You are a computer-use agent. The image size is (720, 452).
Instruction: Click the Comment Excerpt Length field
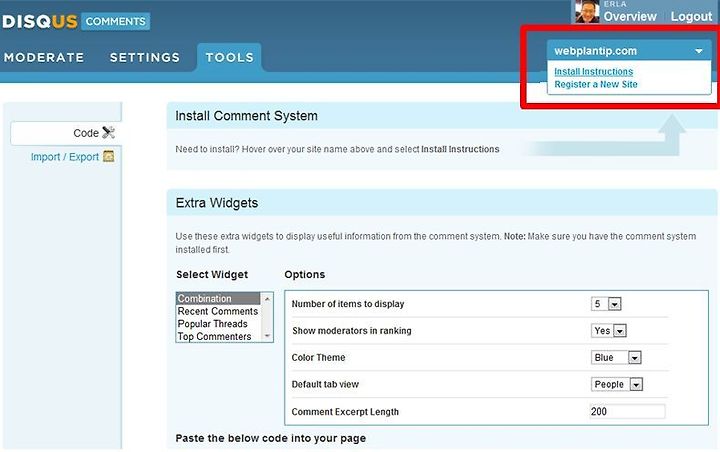(x=627, y=411)
